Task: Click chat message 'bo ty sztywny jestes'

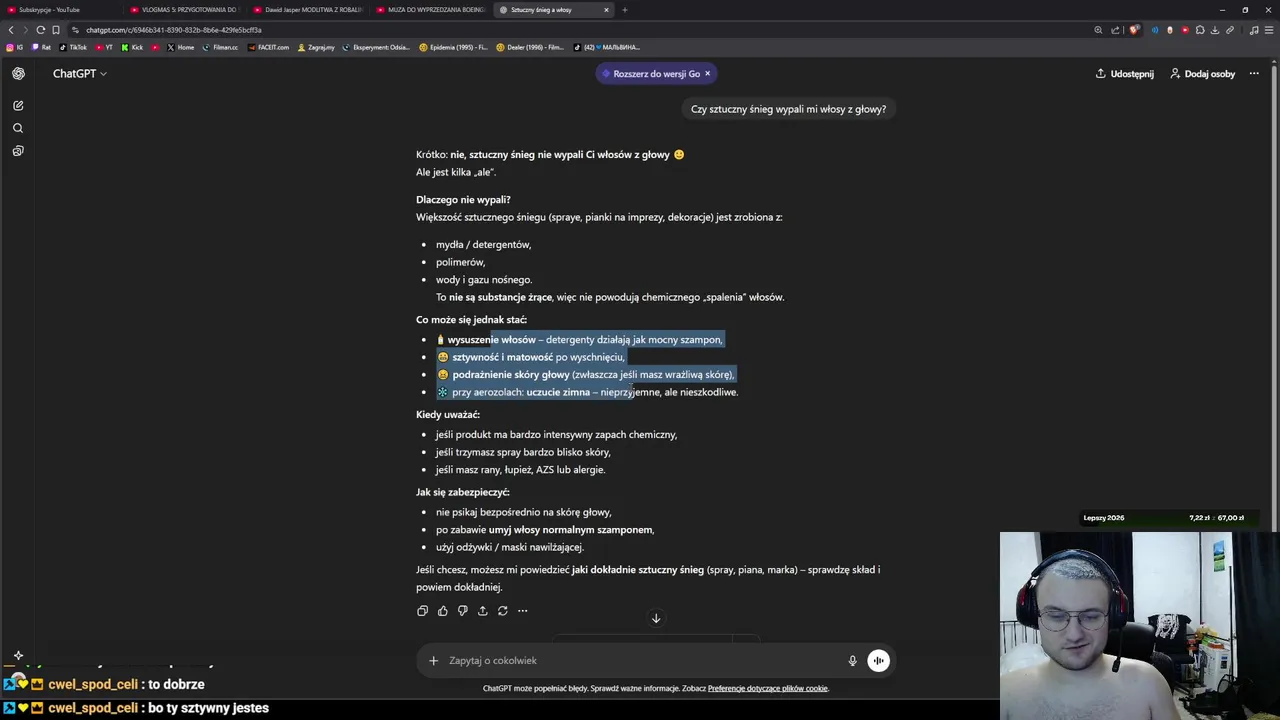Action: (208, 708)
